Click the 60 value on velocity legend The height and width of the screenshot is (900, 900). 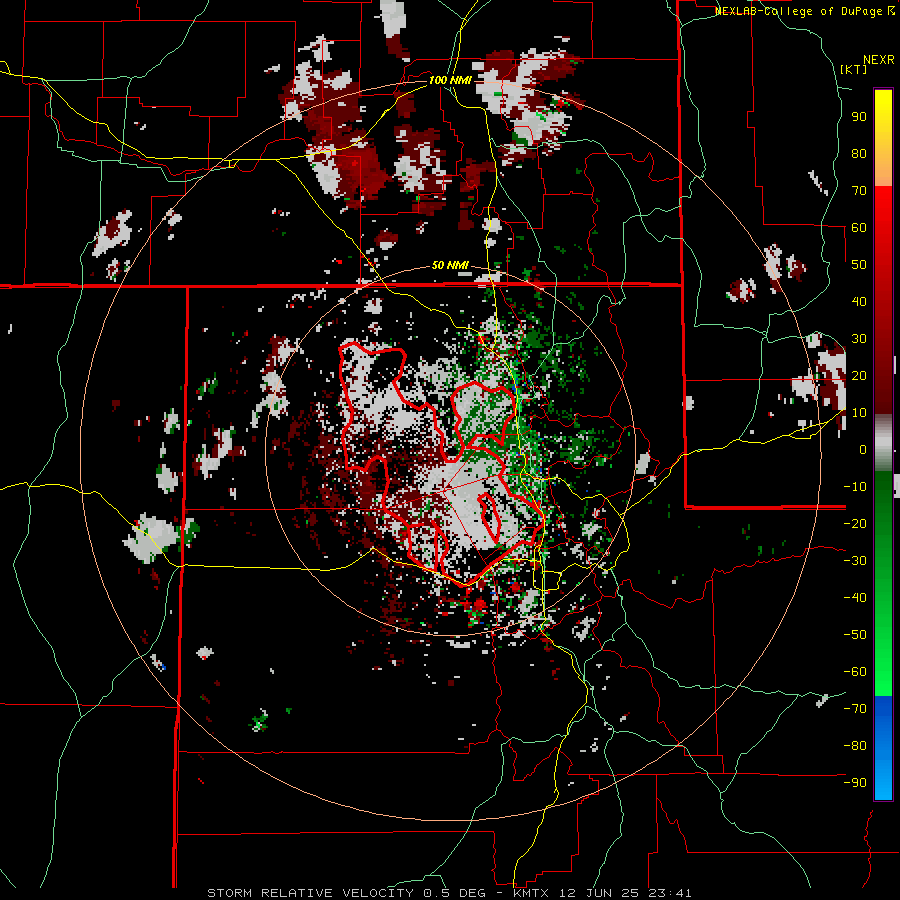859,227
